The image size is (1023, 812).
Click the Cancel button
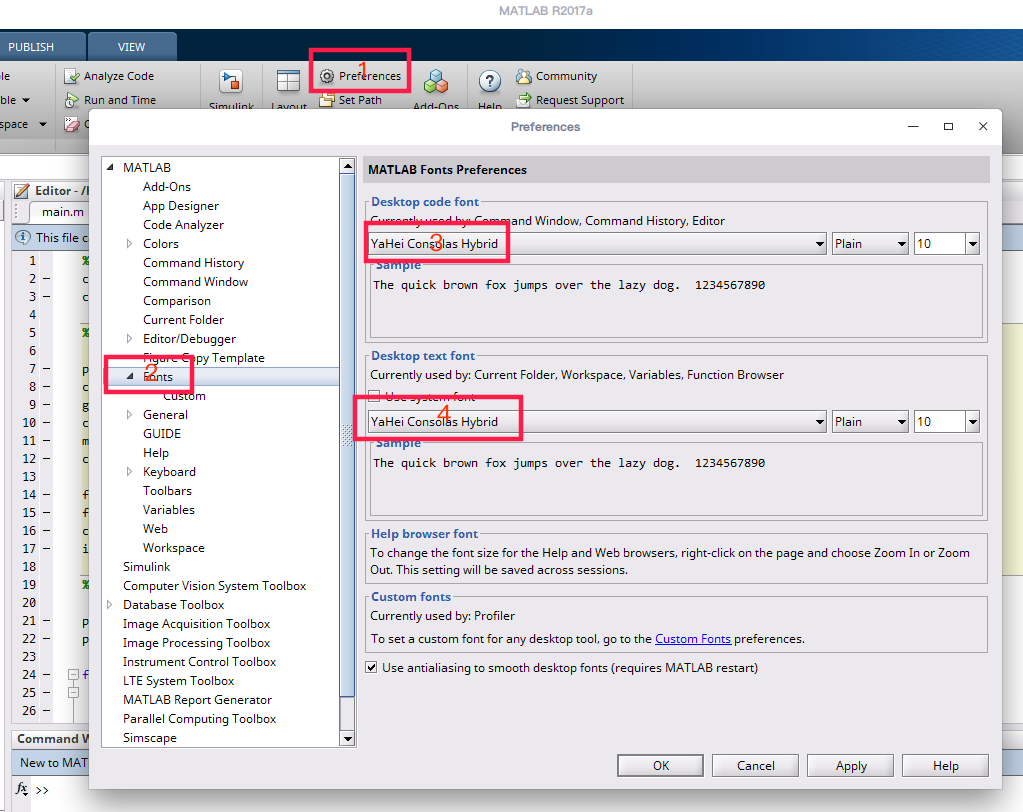[756, 766]
